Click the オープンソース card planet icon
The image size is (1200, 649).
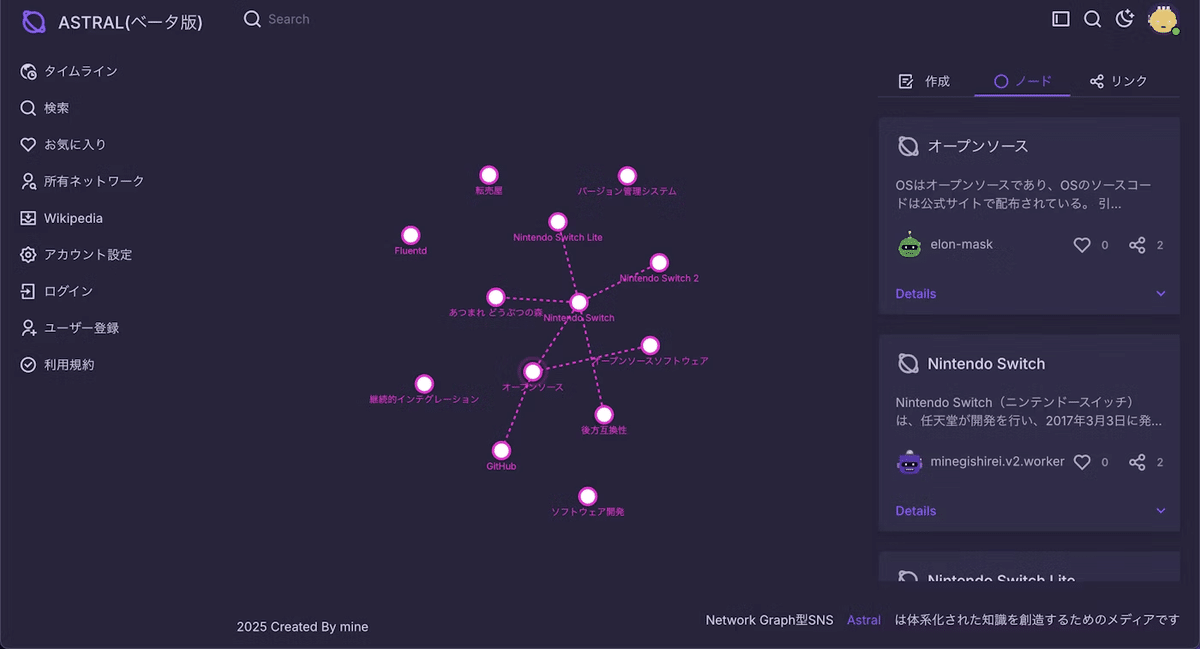coord(908,146)
